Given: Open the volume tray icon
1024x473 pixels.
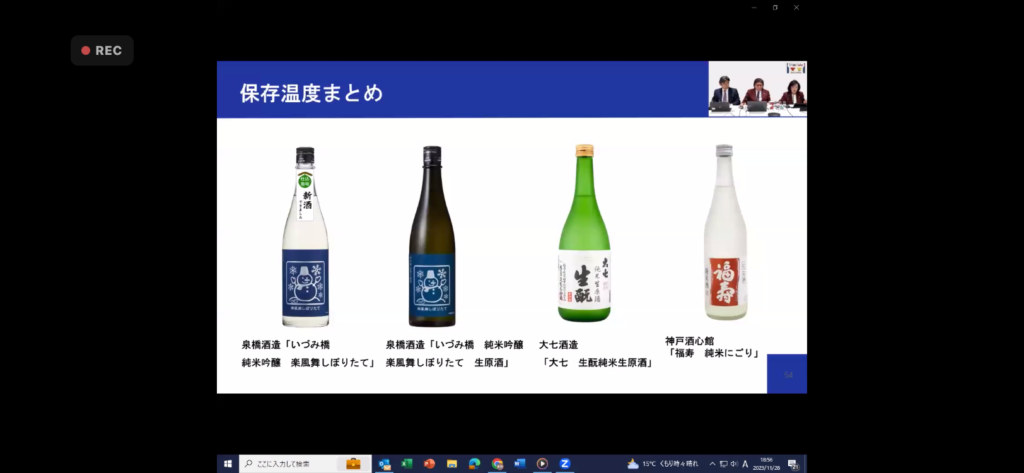Looking at the screenshot, I should pos(734,464).
